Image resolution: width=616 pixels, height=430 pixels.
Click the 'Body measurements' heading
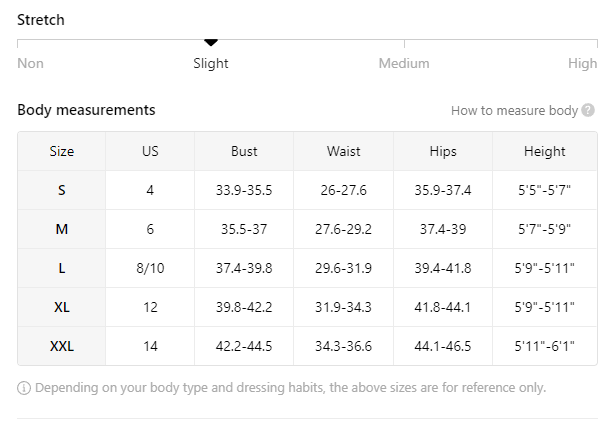tap(86, 110)
